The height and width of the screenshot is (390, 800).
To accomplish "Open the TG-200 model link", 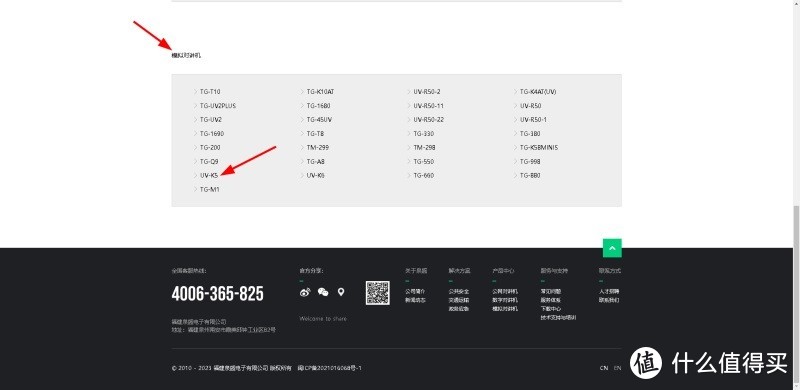I will pyautogui.click(x=210, y=148).
